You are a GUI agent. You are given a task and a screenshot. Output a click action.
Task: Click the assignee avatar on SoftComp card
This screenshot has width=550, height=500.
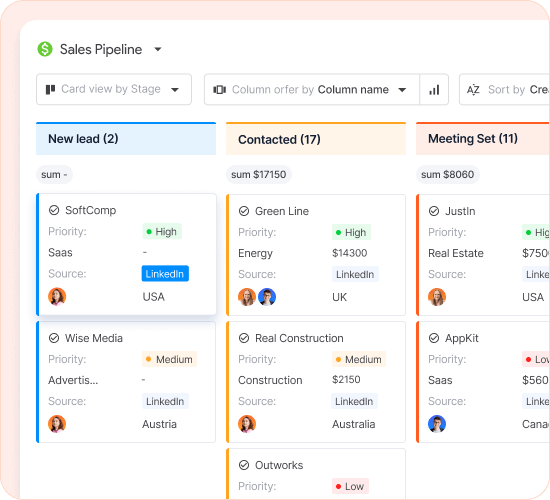pyautogui.click(x=57, y=296)
